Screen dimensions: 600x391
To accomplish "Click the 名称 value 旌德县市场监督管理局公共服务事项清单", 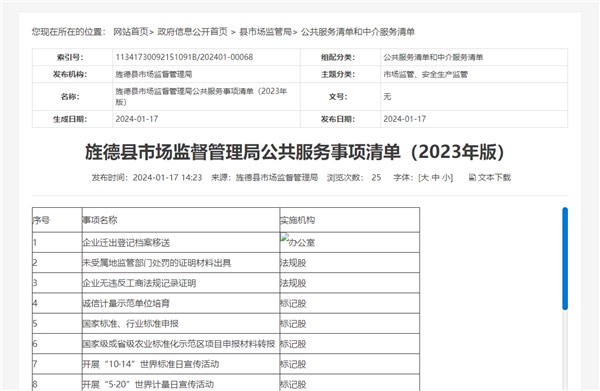I will pos(201,96).
